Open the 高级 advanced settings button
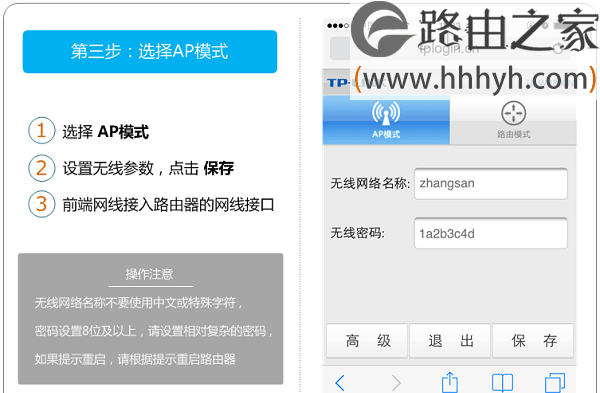Image resolution: width=600 pixels, height=393 pixels. [x=367, y=341]
